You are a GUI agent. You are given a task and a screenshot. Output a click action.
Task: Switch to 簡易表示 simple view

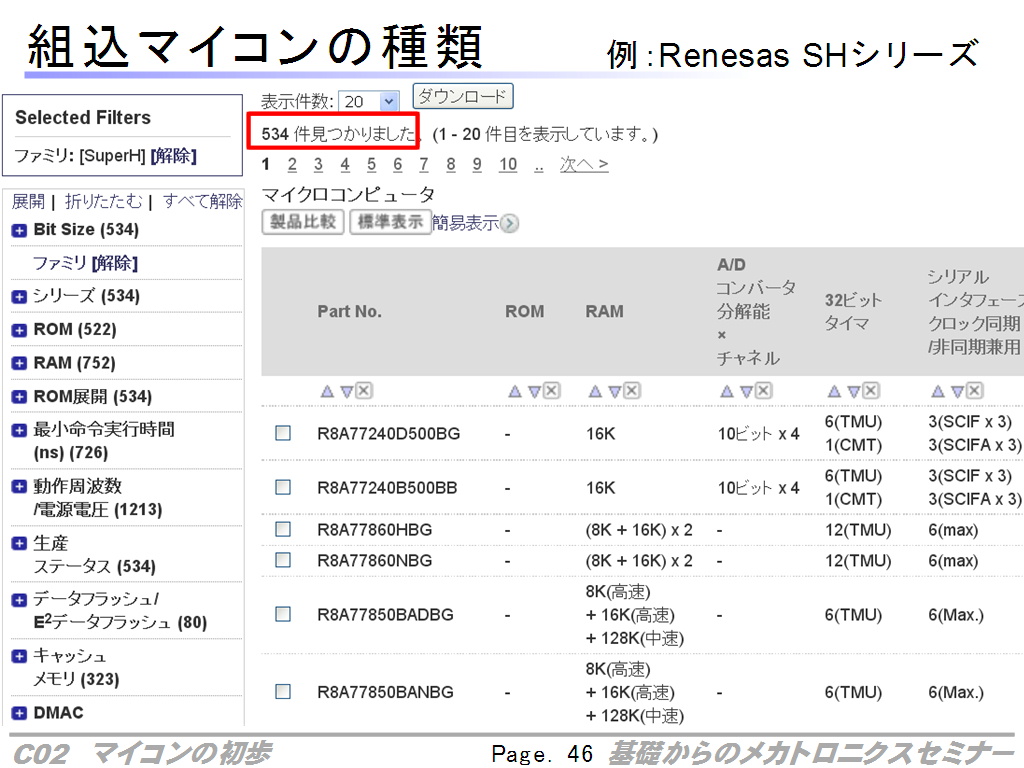pyautogui.click(x=465, y=223)
